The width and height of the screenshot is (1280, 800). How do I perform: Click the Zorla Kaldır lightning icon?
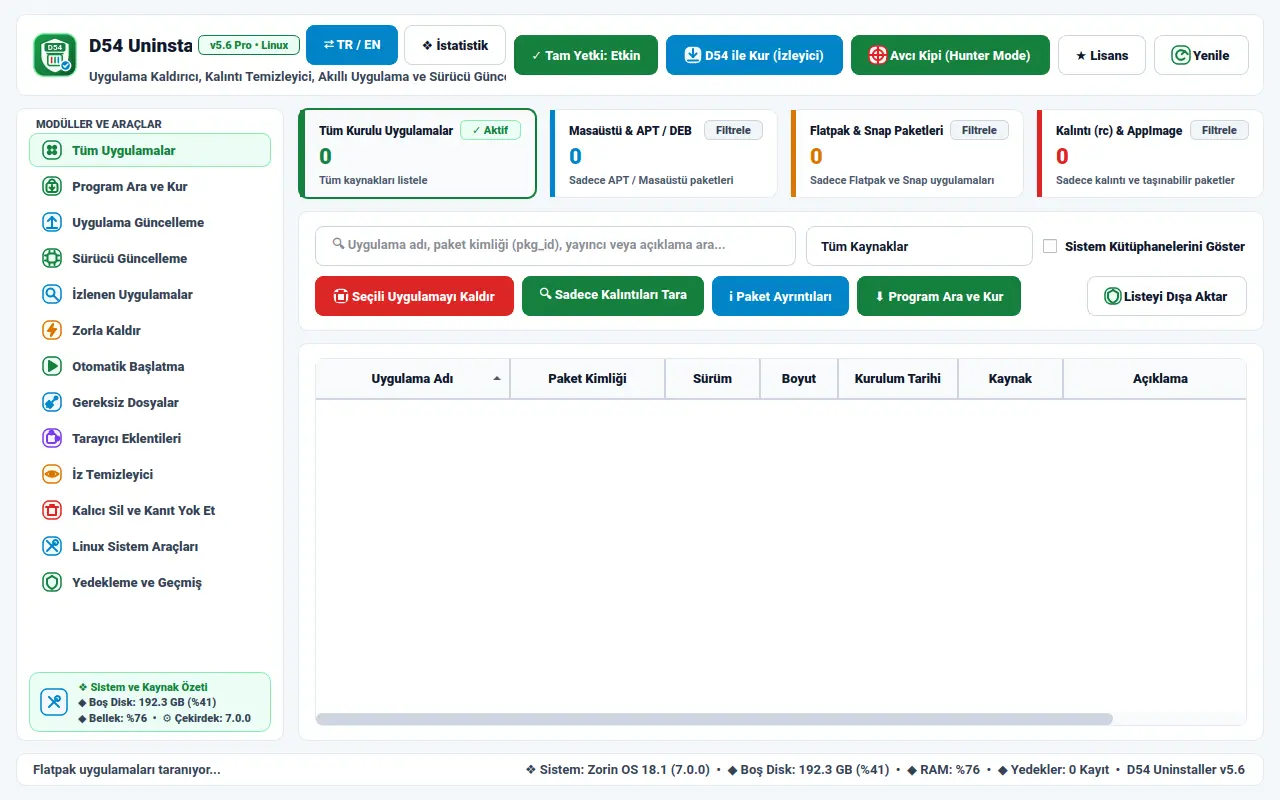coord(52,330)
